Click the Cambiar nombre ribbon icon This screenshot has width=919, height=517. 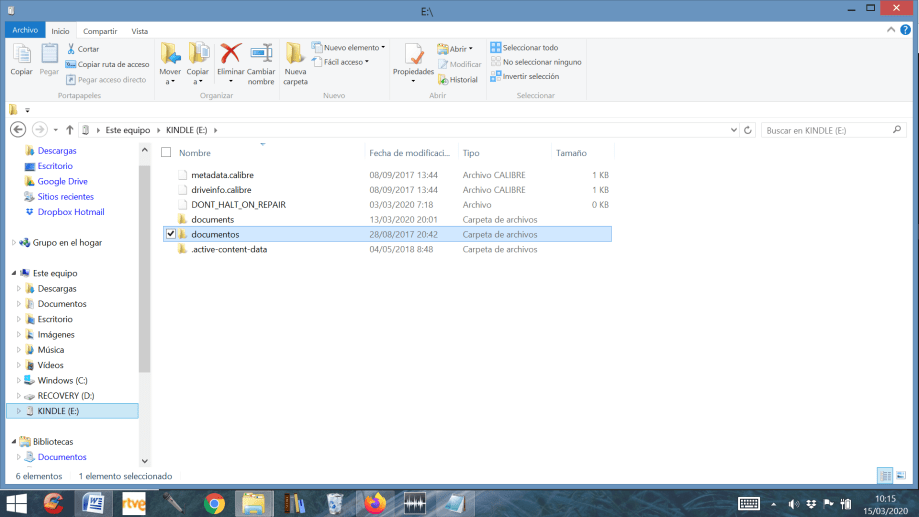click(x=261, y=54)
